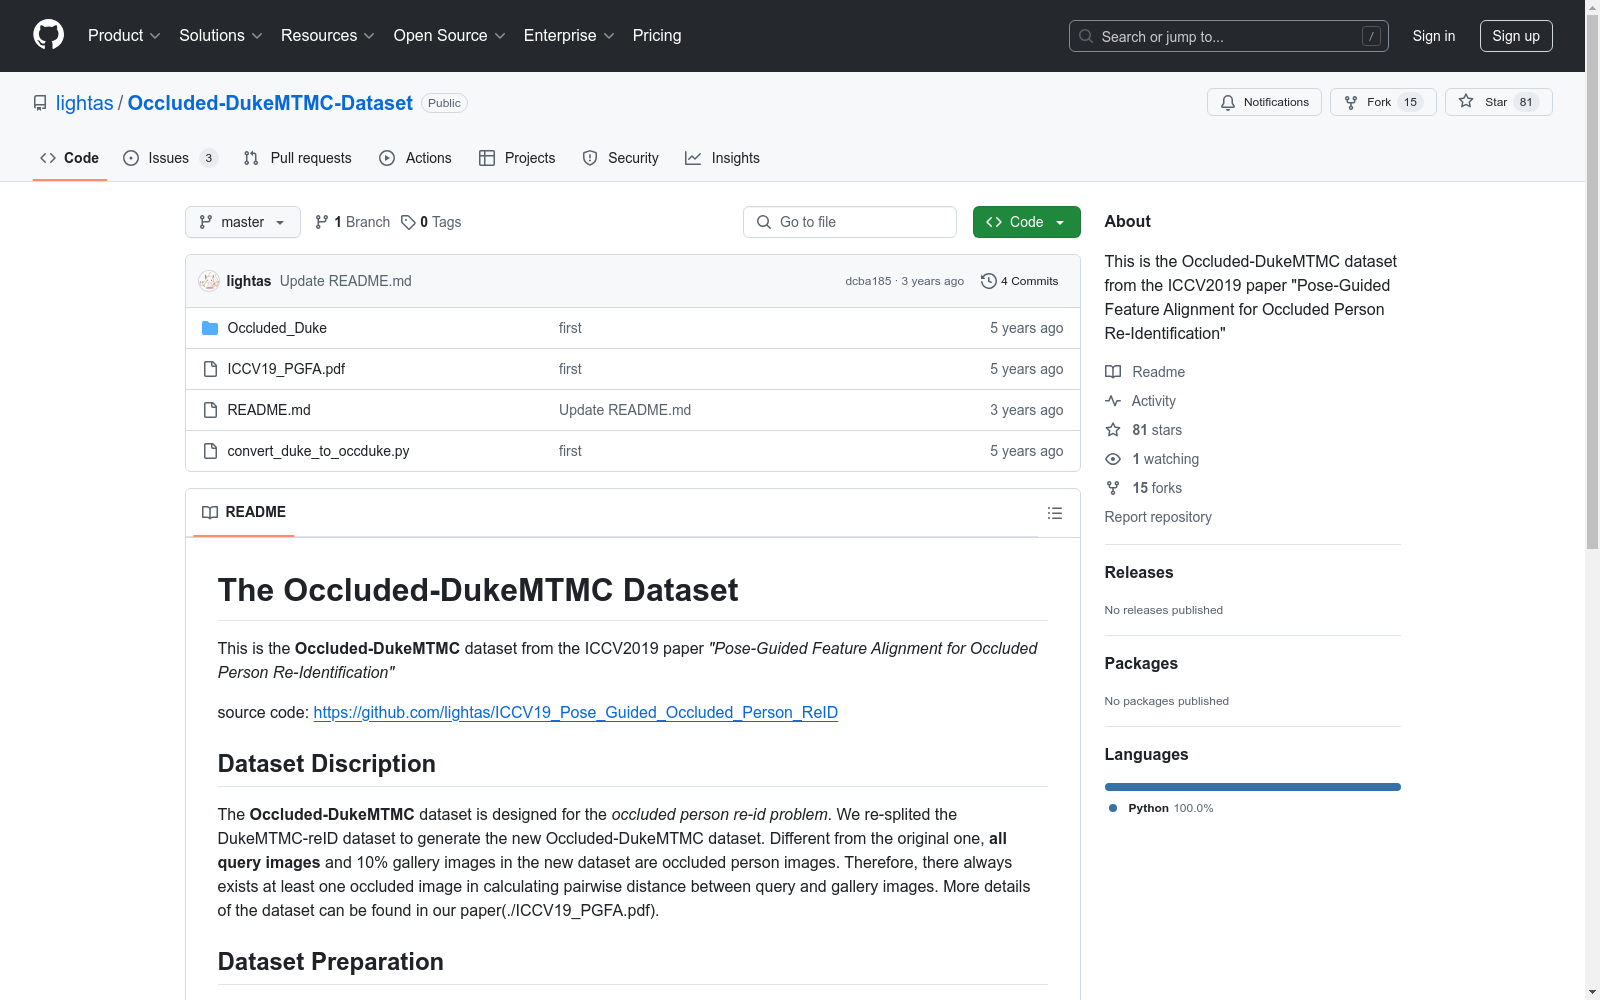This screenshot has width=1600, height=1000.
Task: Open the Product menu dropdown
Action: coord(124,36)
